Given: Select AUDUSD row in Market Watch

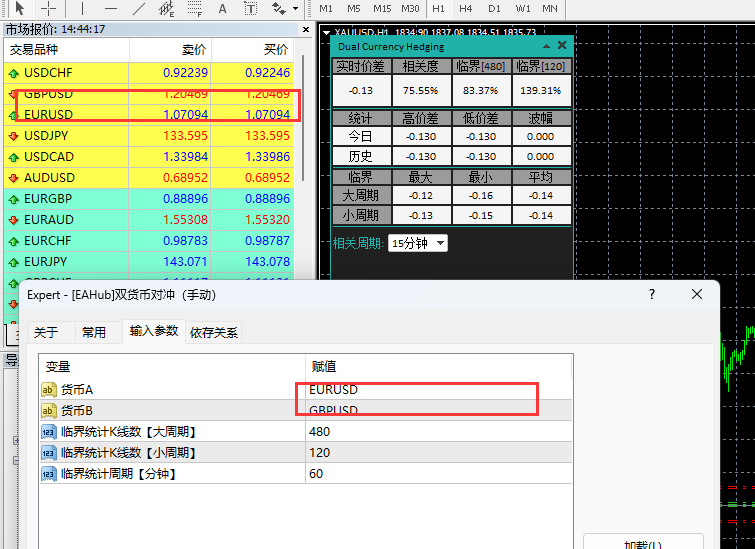Looking at the screenshot, I should pyautogui.click(x=149, y=178).
